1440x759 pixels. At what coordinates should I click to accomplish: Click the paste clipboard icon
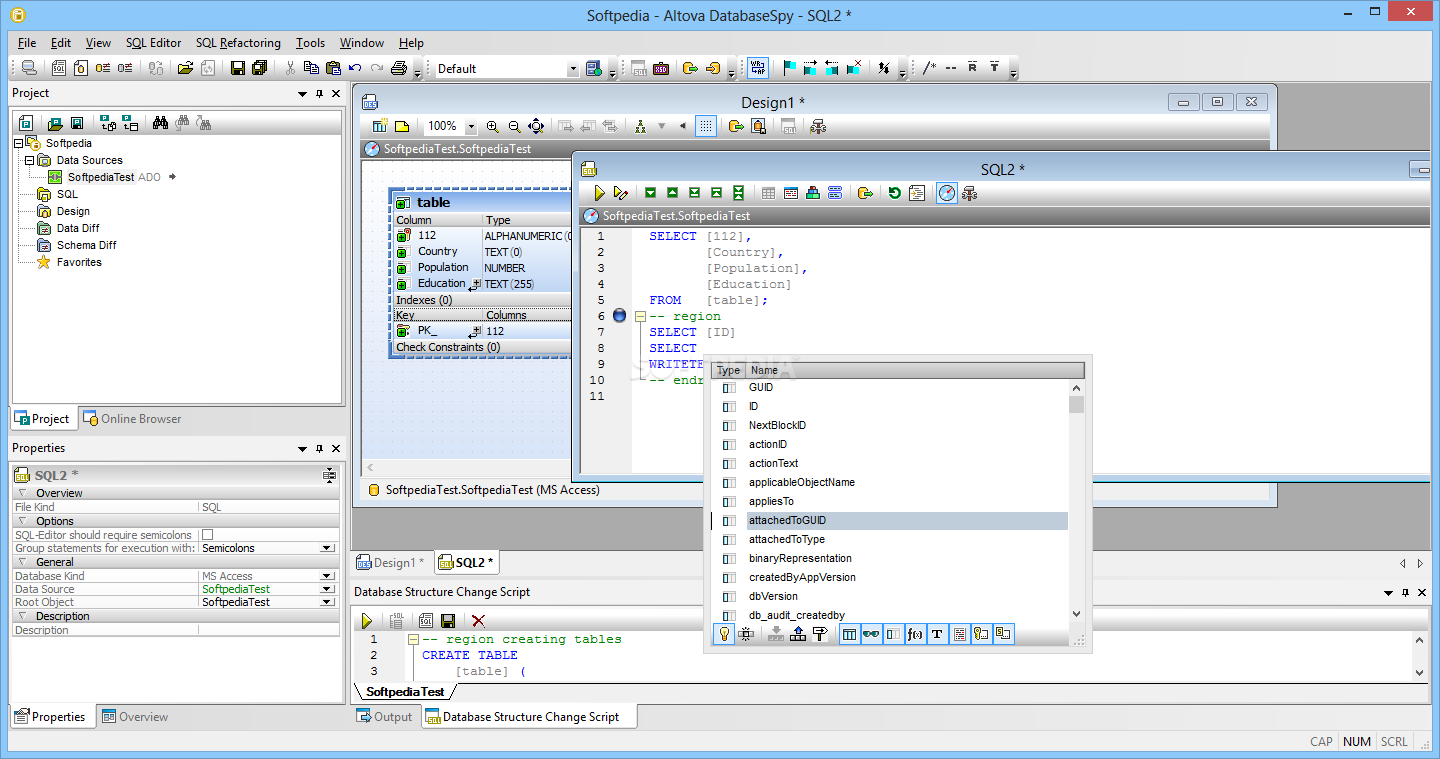[x=333, y=68]
